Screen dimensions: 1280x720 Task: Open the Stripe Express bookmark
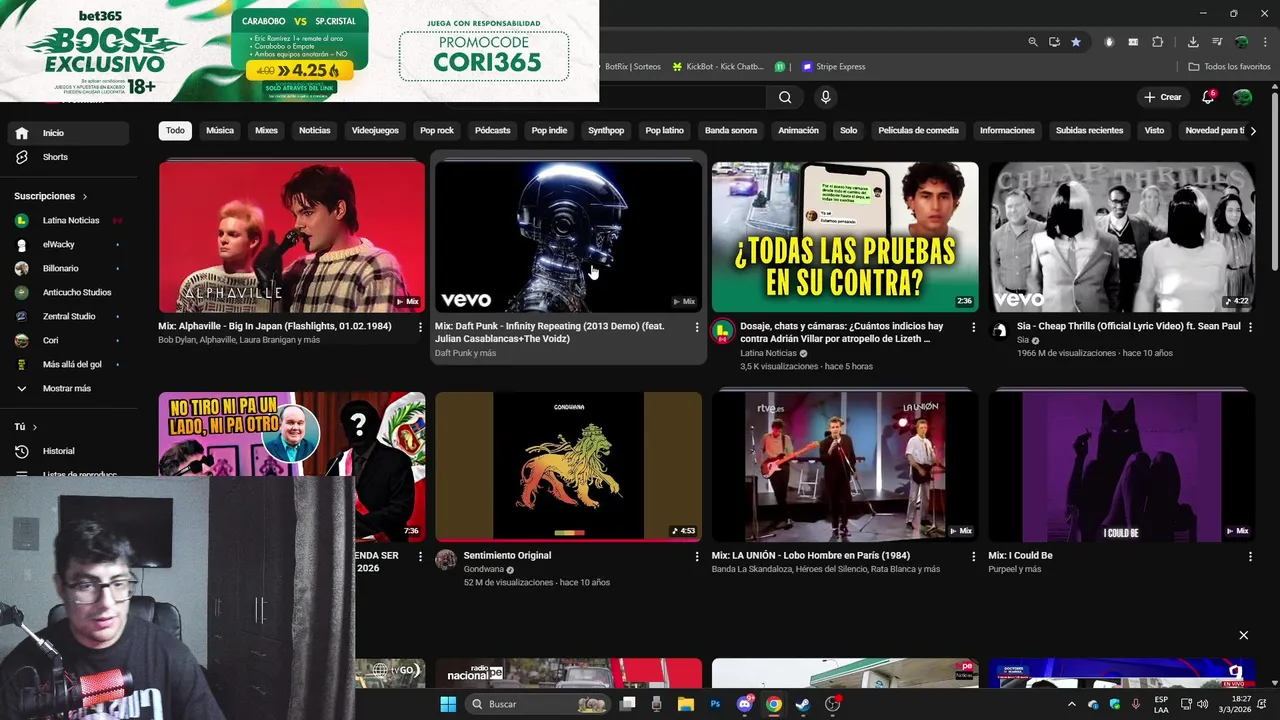click(832, 67)
